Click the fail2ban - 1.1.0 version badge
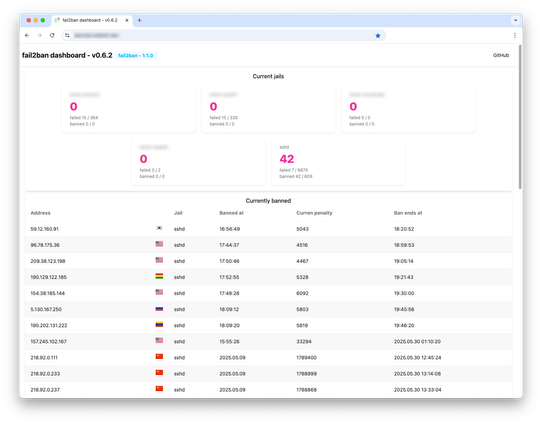 click(136, 55)
